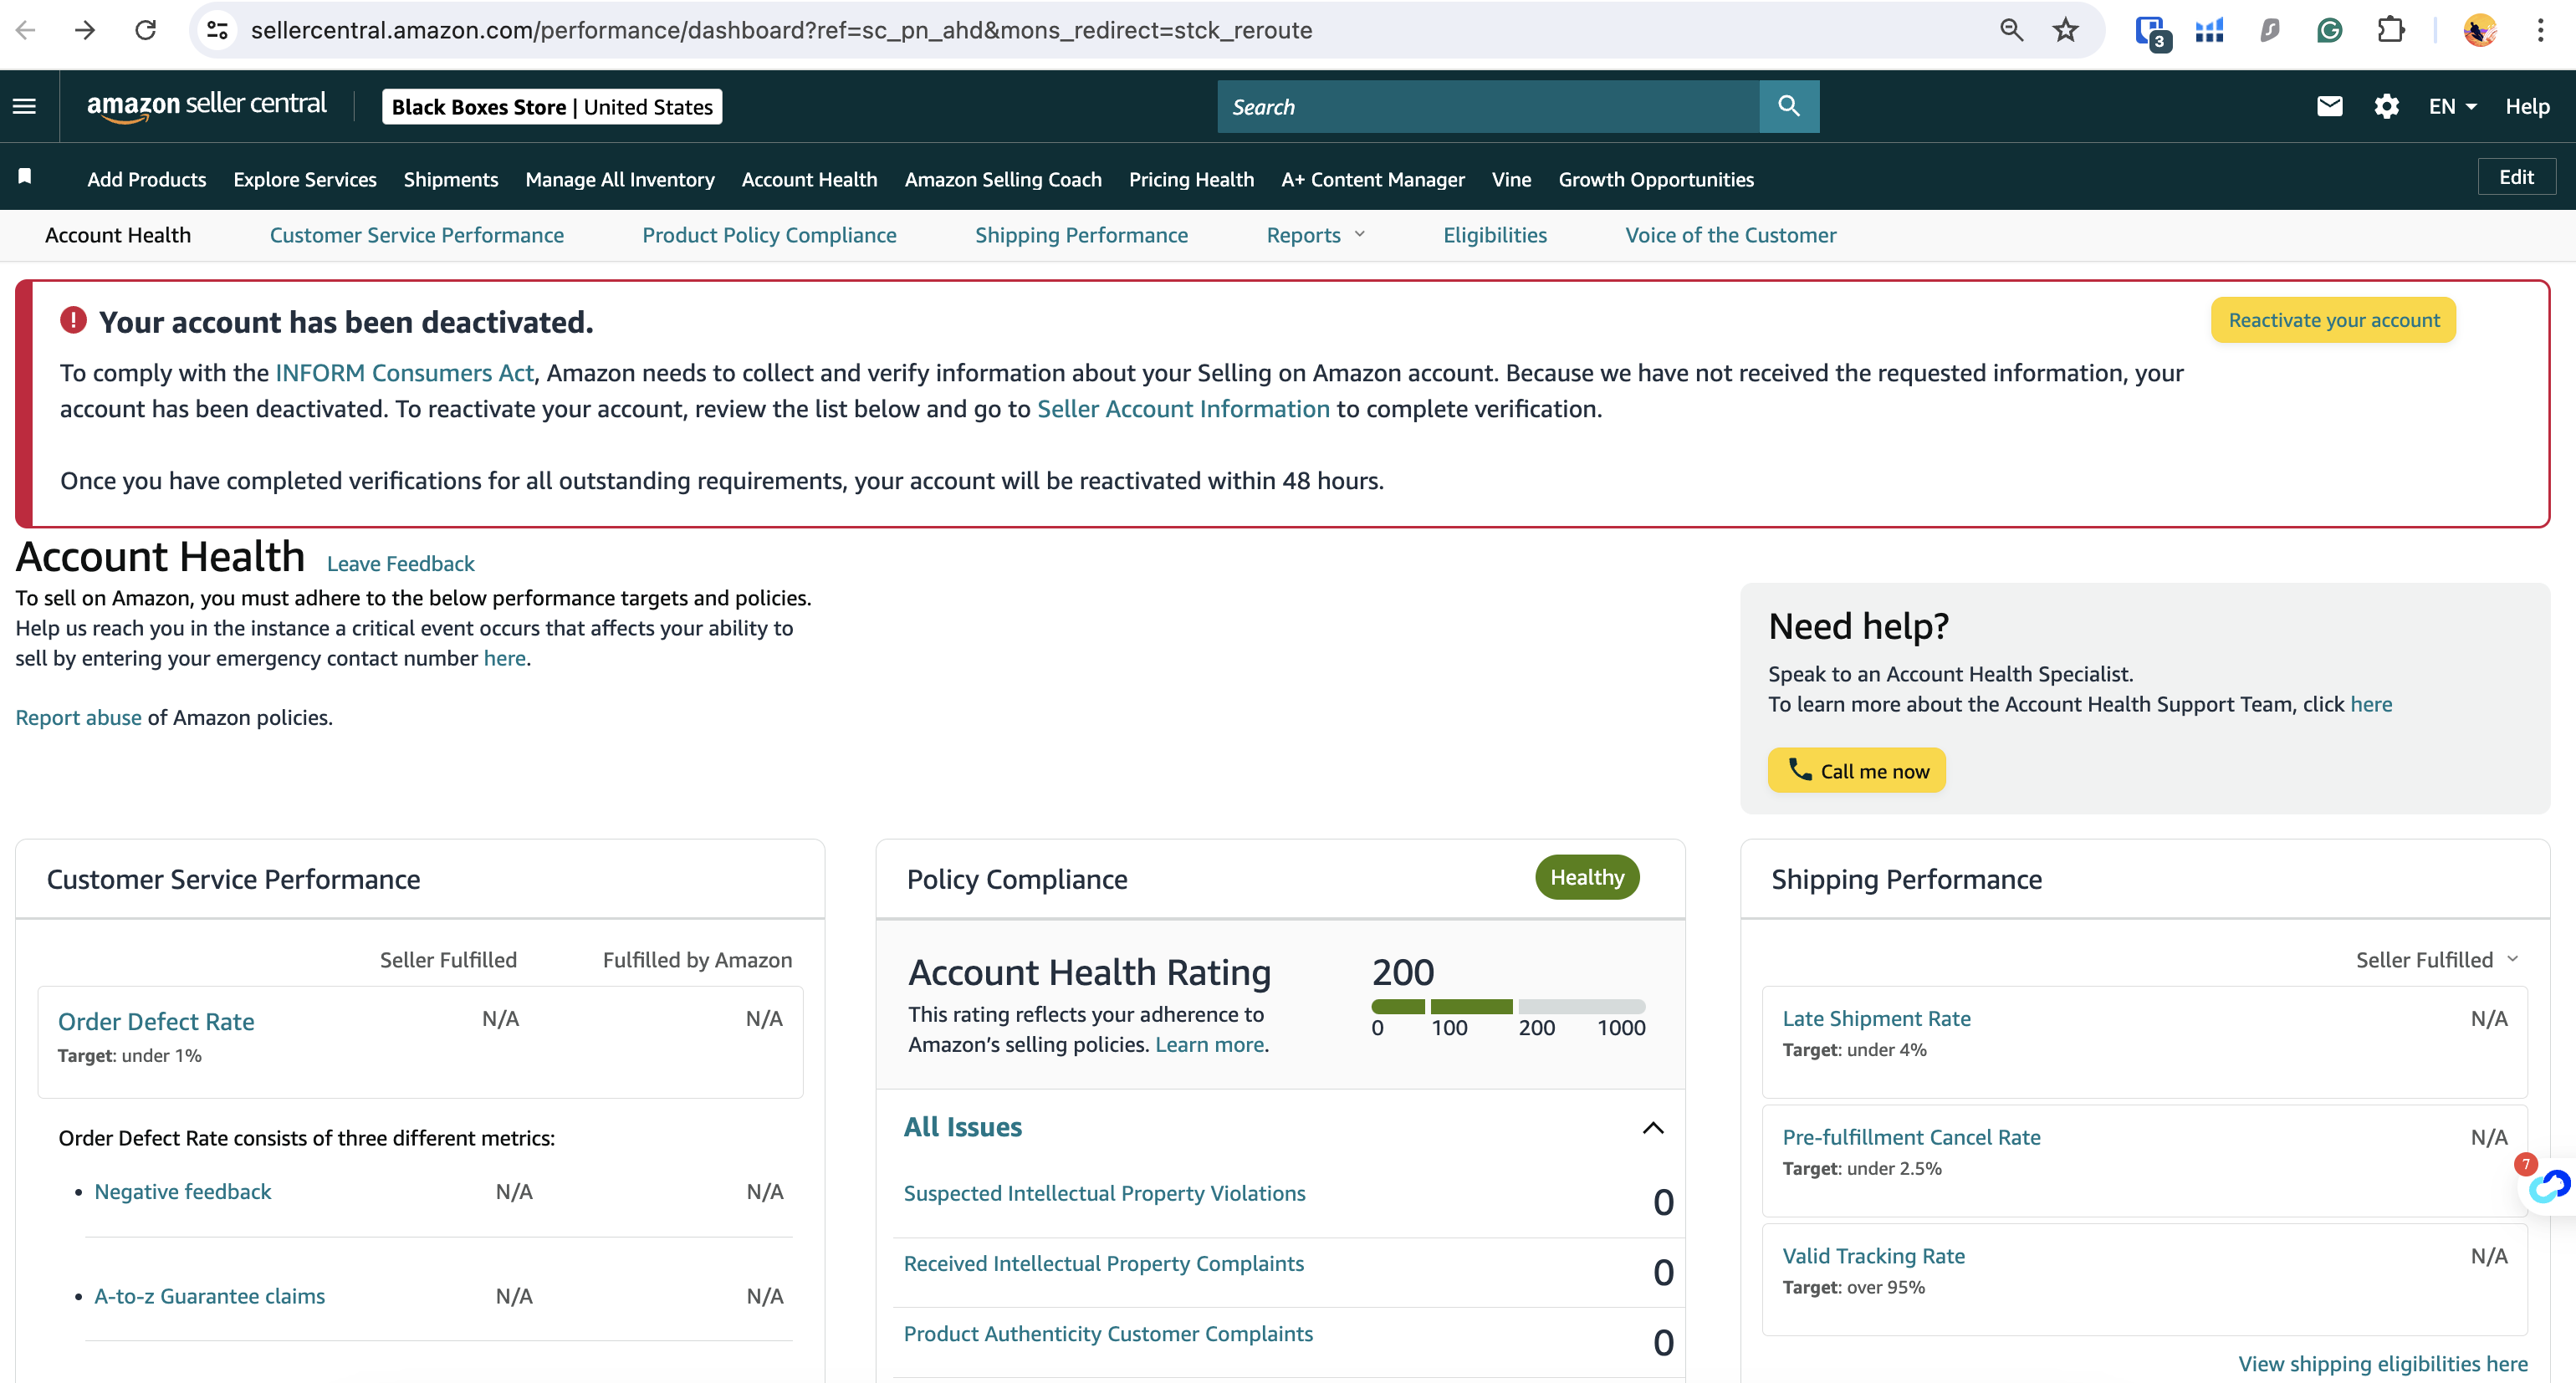Open Shipments menu item

tap(451, 179)
